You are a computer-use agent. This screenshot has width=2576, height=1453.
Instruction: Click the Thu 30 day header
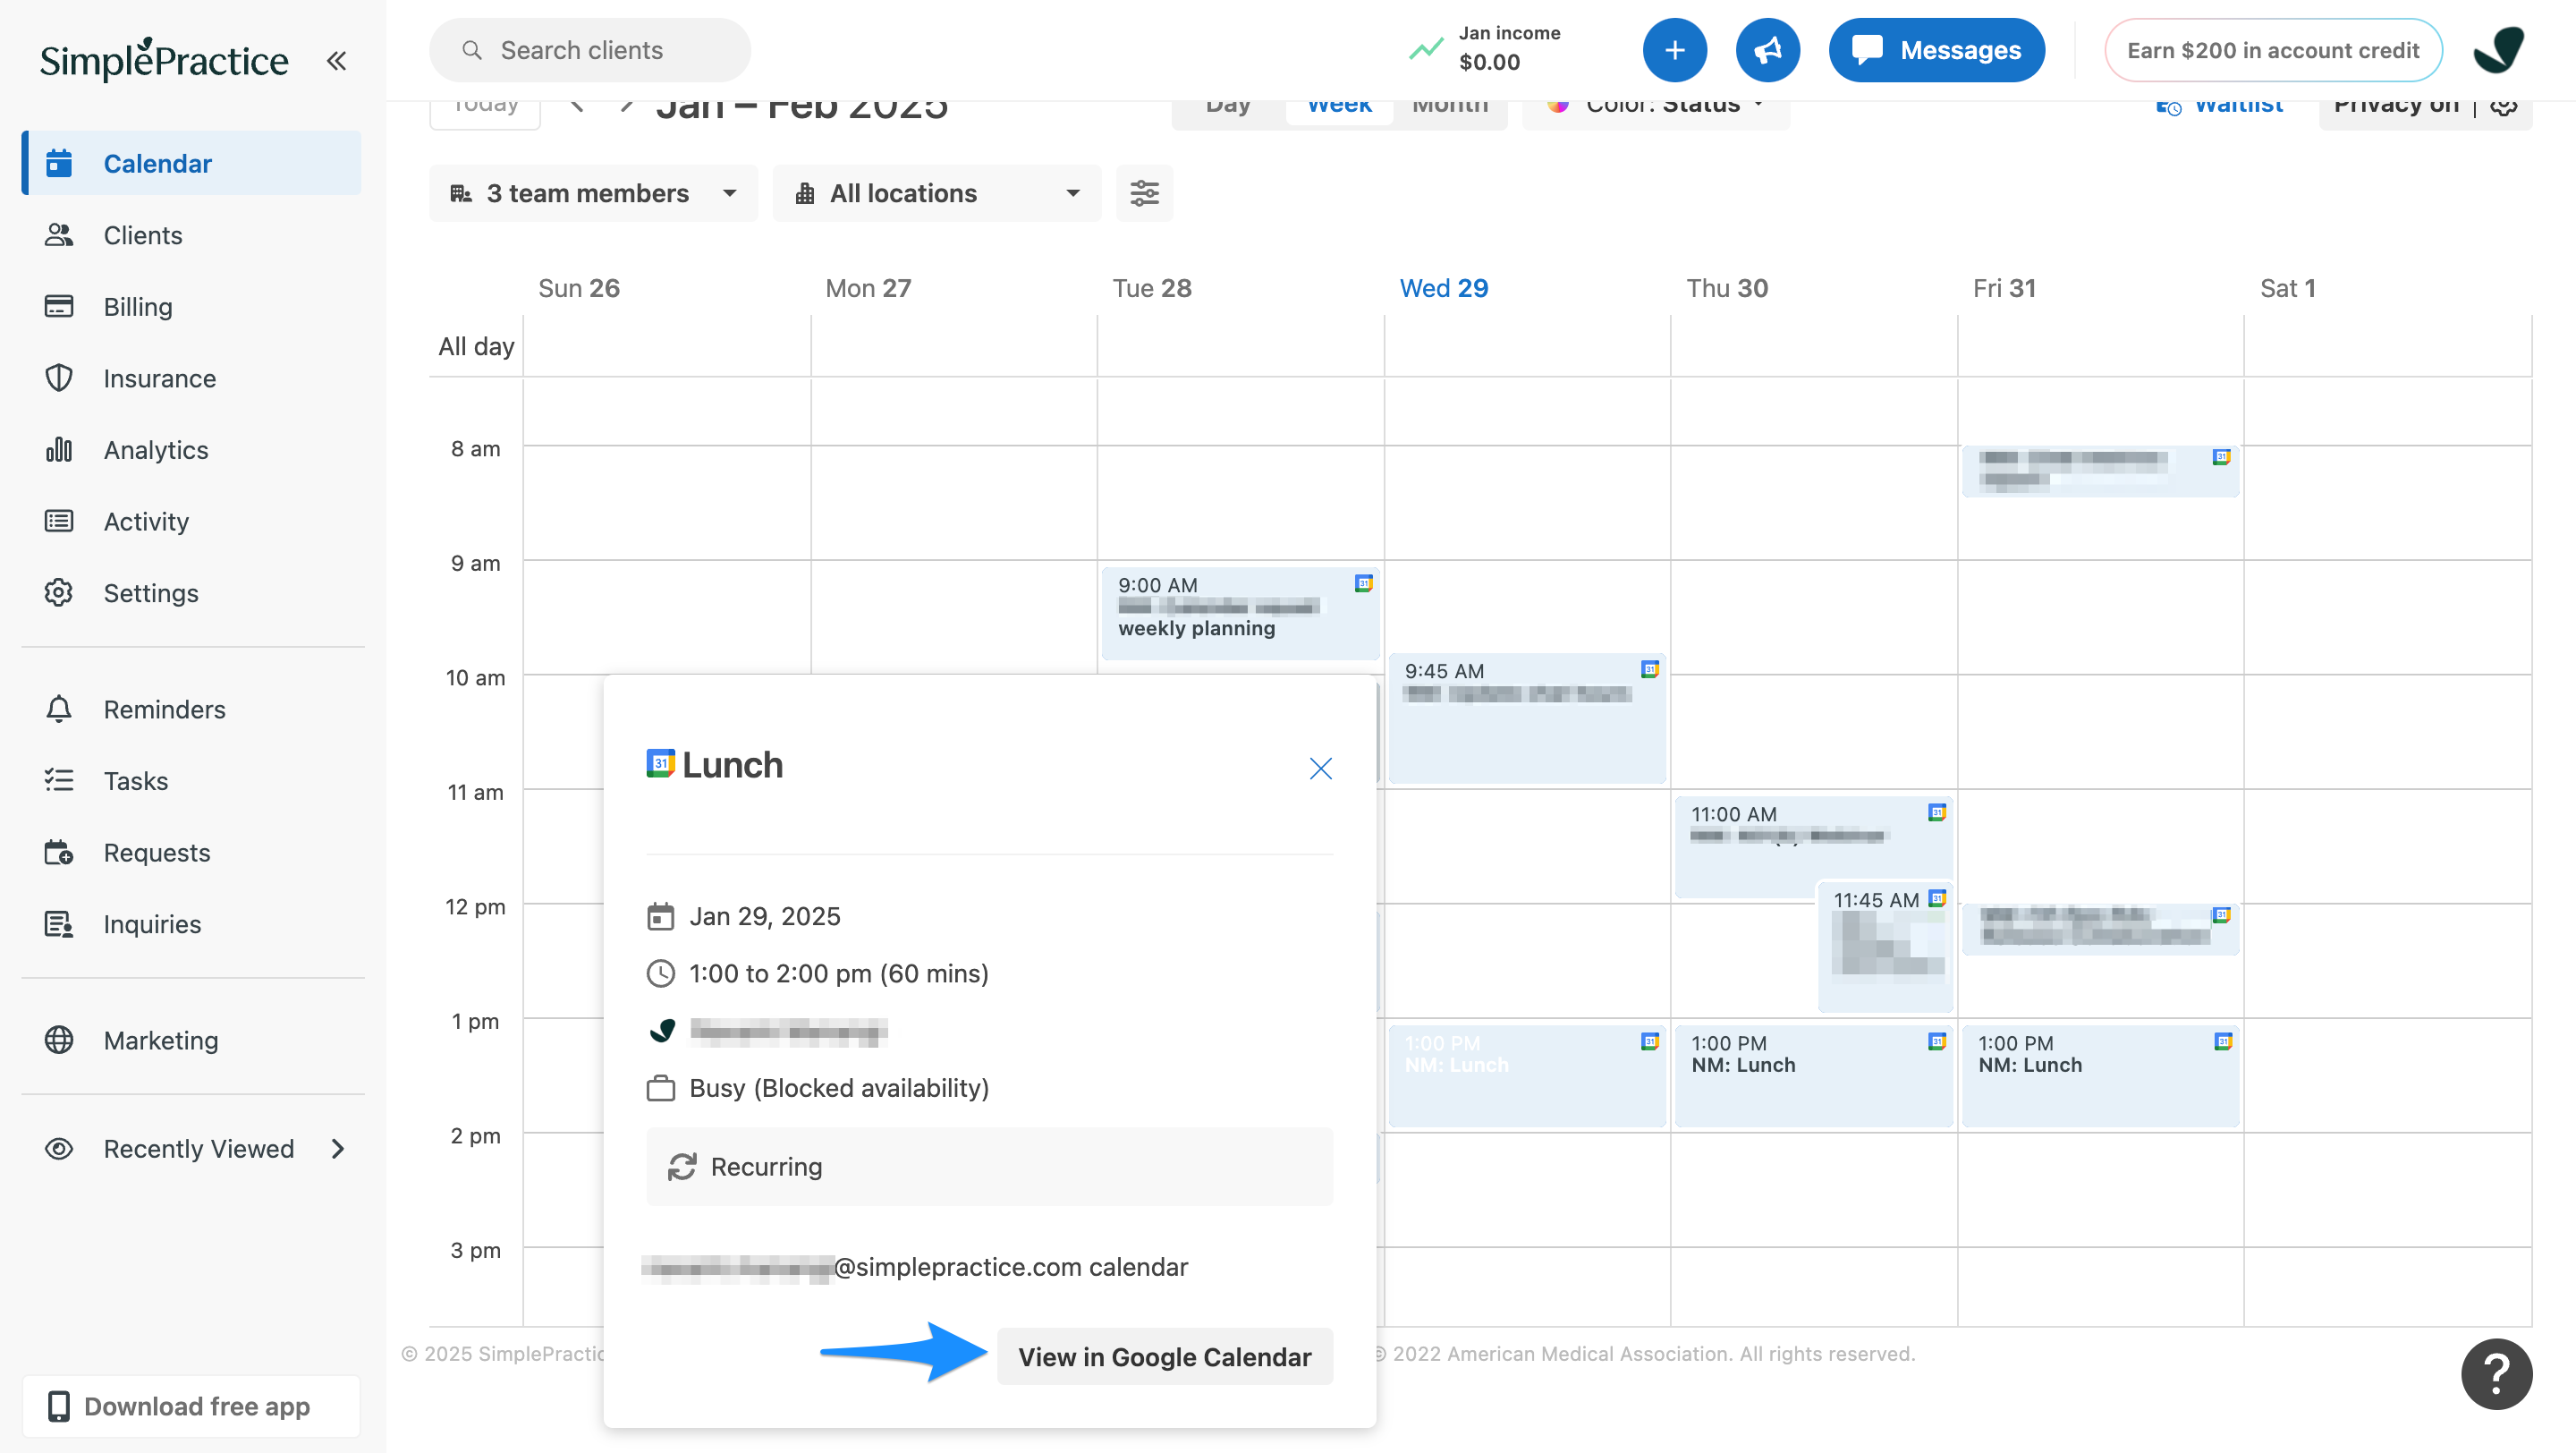tap(1727, 288)
